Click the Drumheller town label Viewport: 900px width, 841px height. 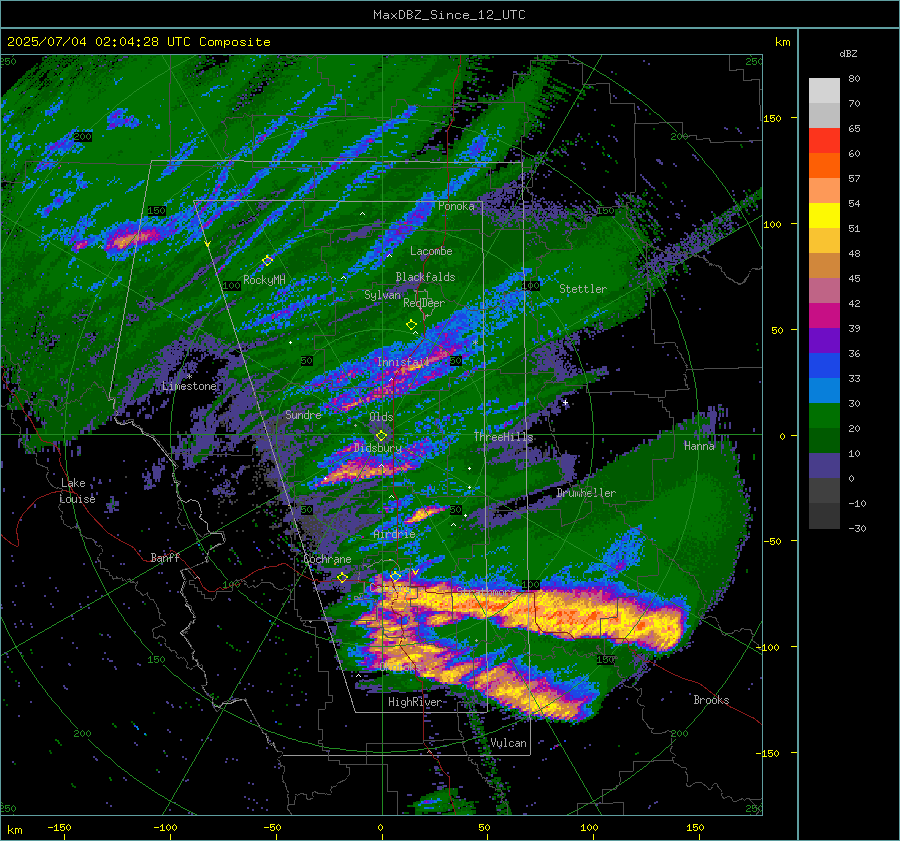tap(586, 493)
